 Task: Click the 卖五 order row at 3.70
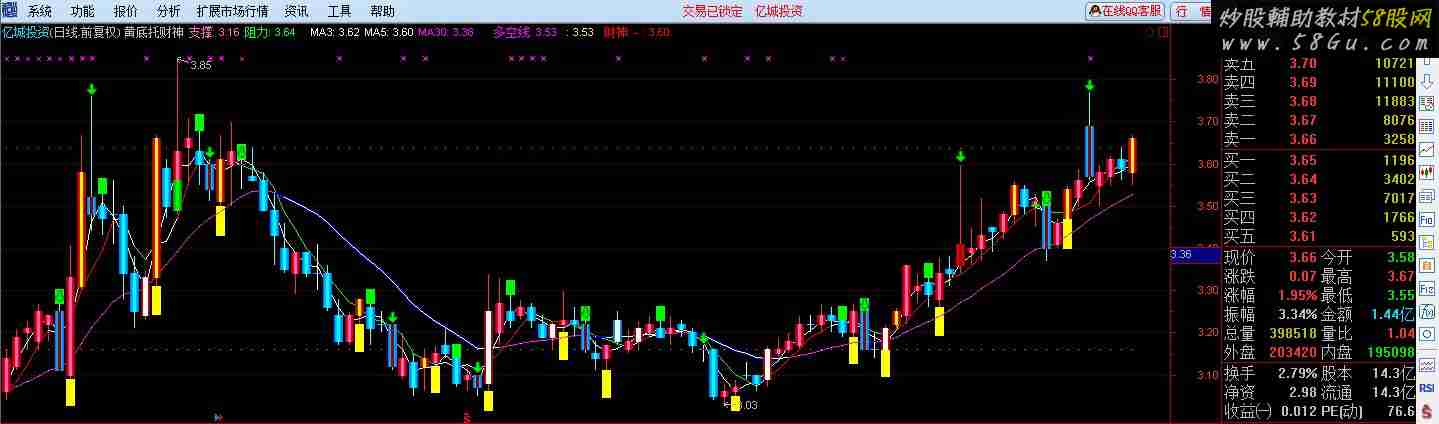(x=1319, y=63)
